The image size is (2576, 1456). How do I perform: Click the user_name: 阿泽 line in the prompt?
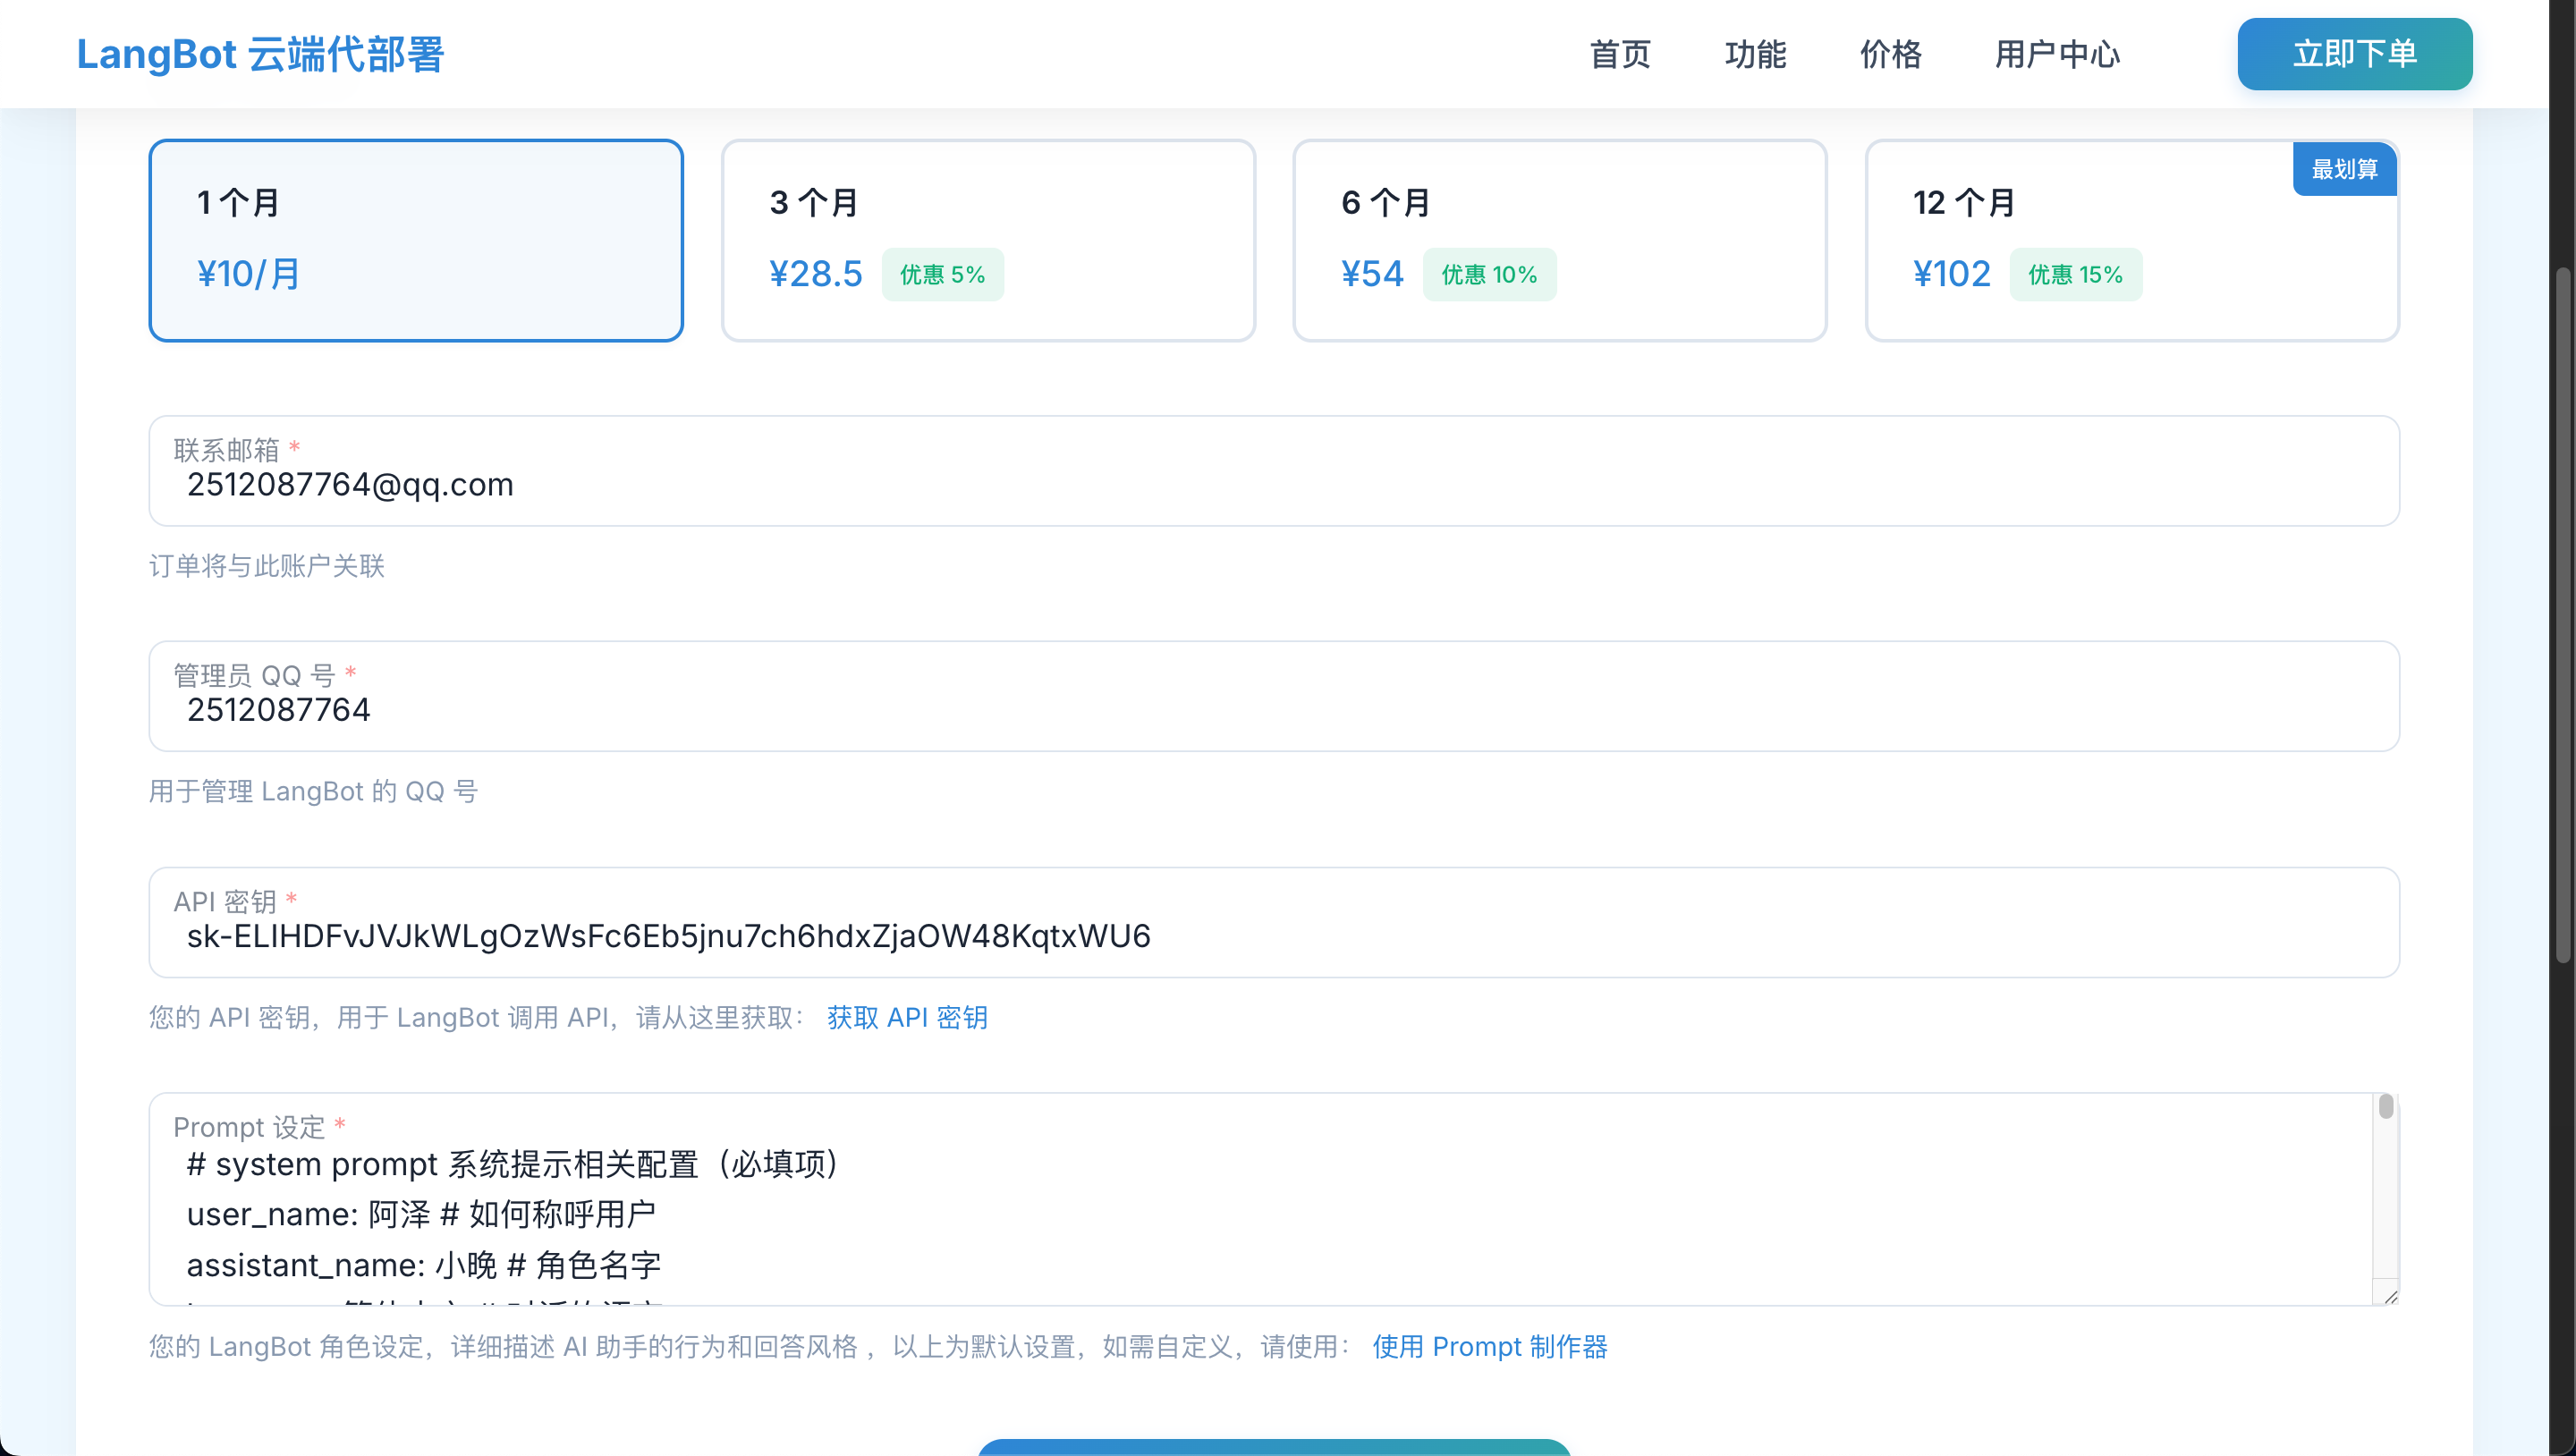click(421, 1214)
